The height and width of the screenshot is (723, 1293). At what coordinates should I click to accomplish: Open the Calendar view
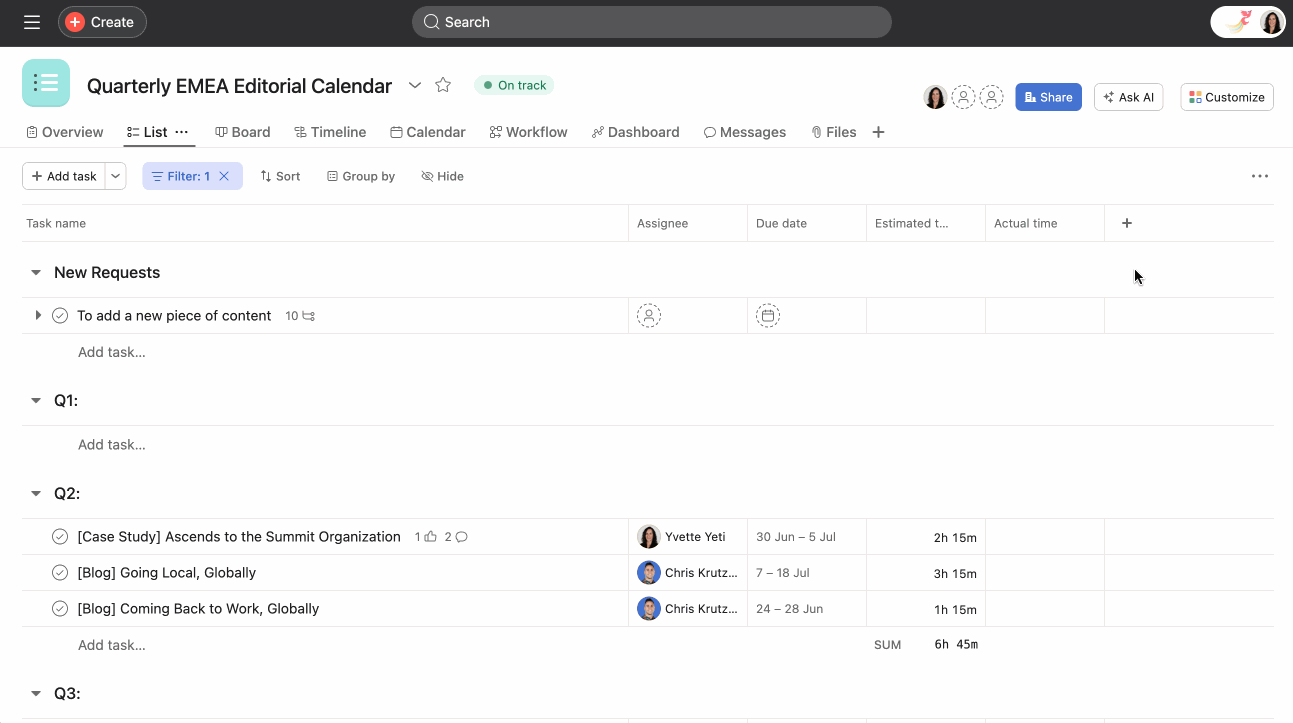pos(396,131)
